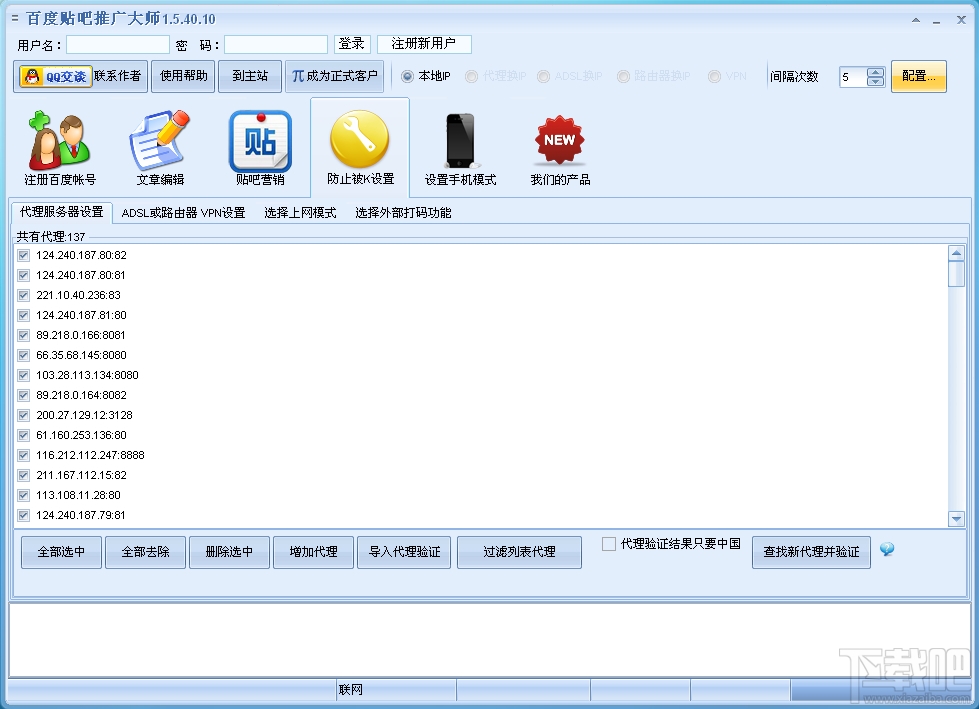979x709 pixels.
Task: Switch to 选择上网模式 tab
Action: coord(300,213)
